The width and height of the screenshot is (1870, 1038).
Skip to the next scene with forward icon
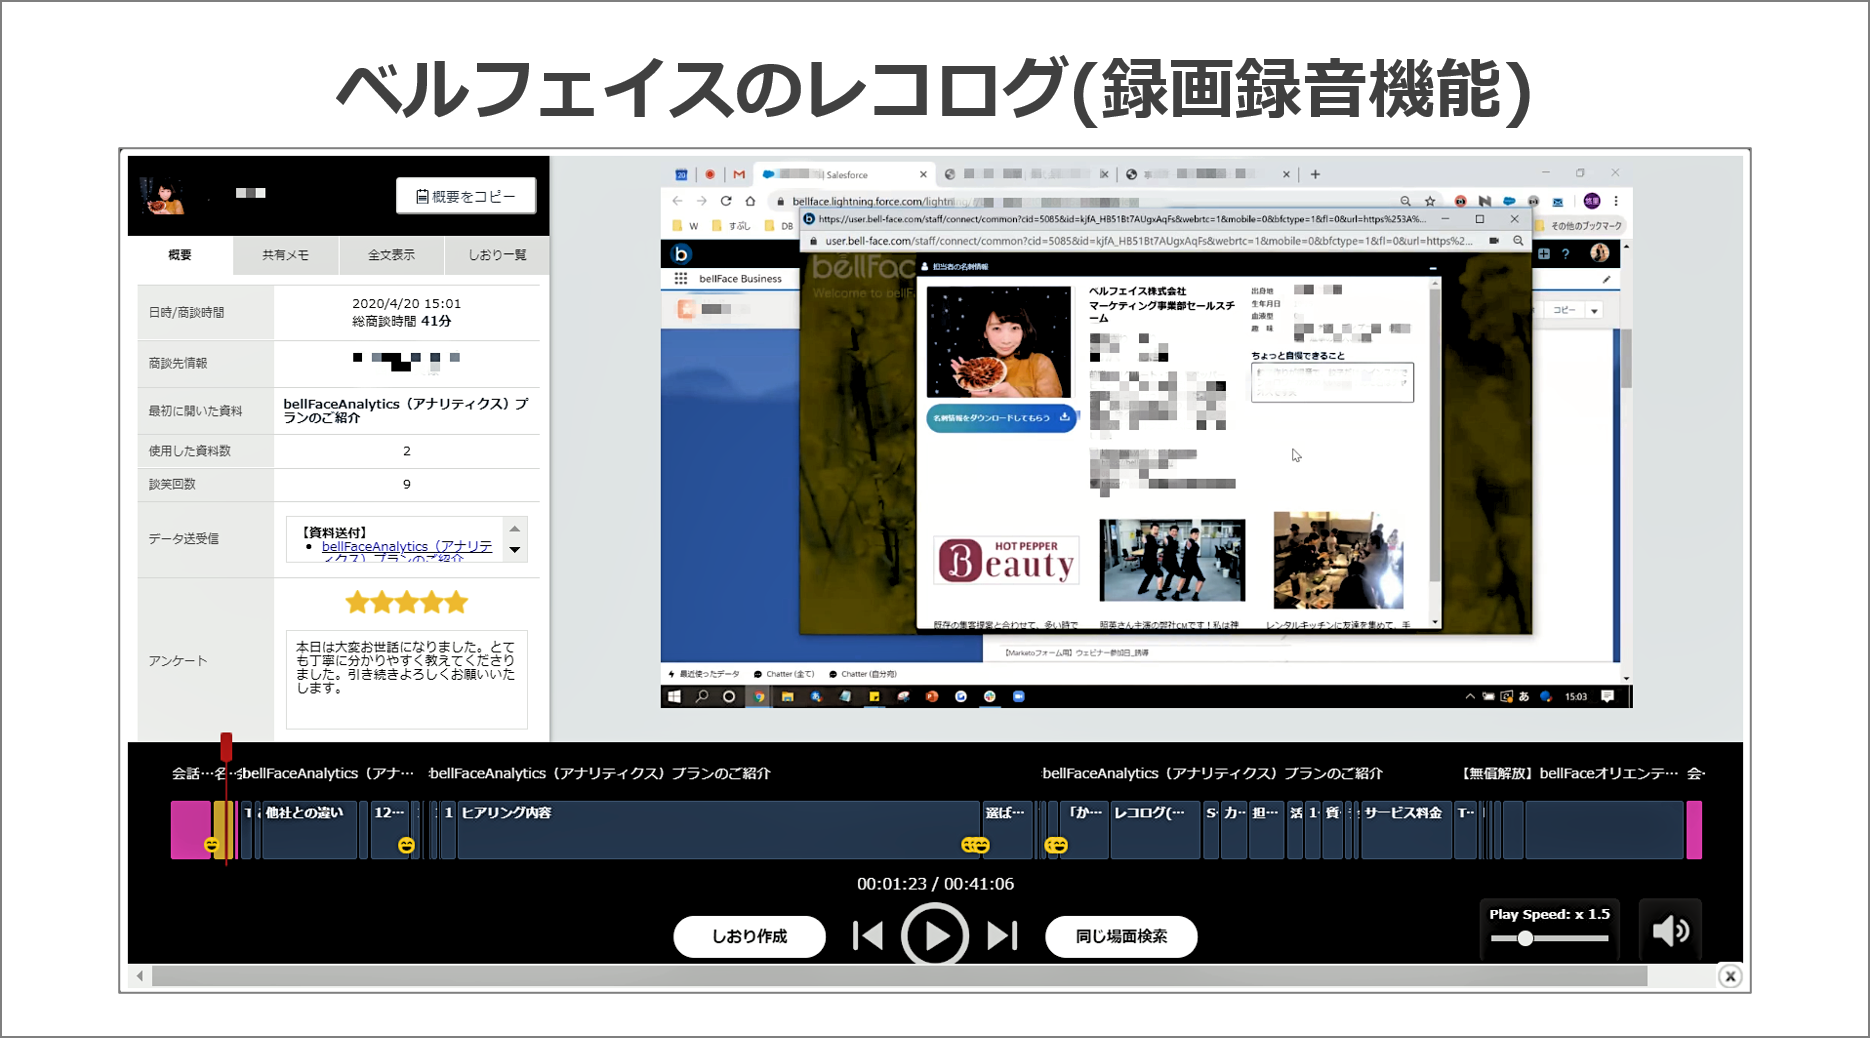click(1001, 936)
